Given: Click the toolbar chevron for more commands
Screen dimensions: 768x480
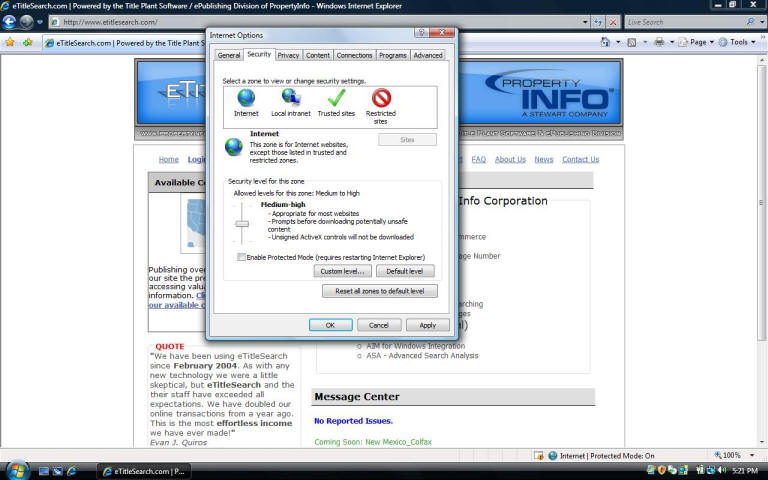Looking at the screenshot, I should (x=763, y=37).
